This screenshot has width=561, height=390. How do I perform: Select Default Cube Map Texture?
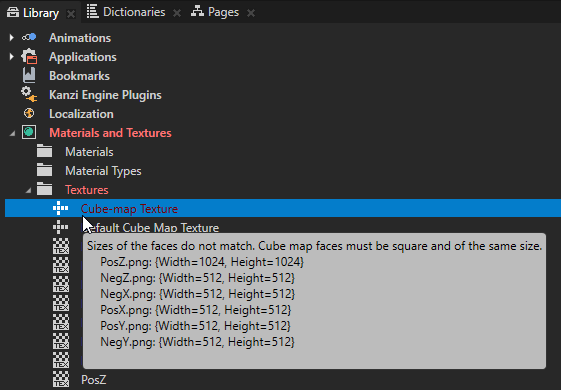tap(154, 228)
